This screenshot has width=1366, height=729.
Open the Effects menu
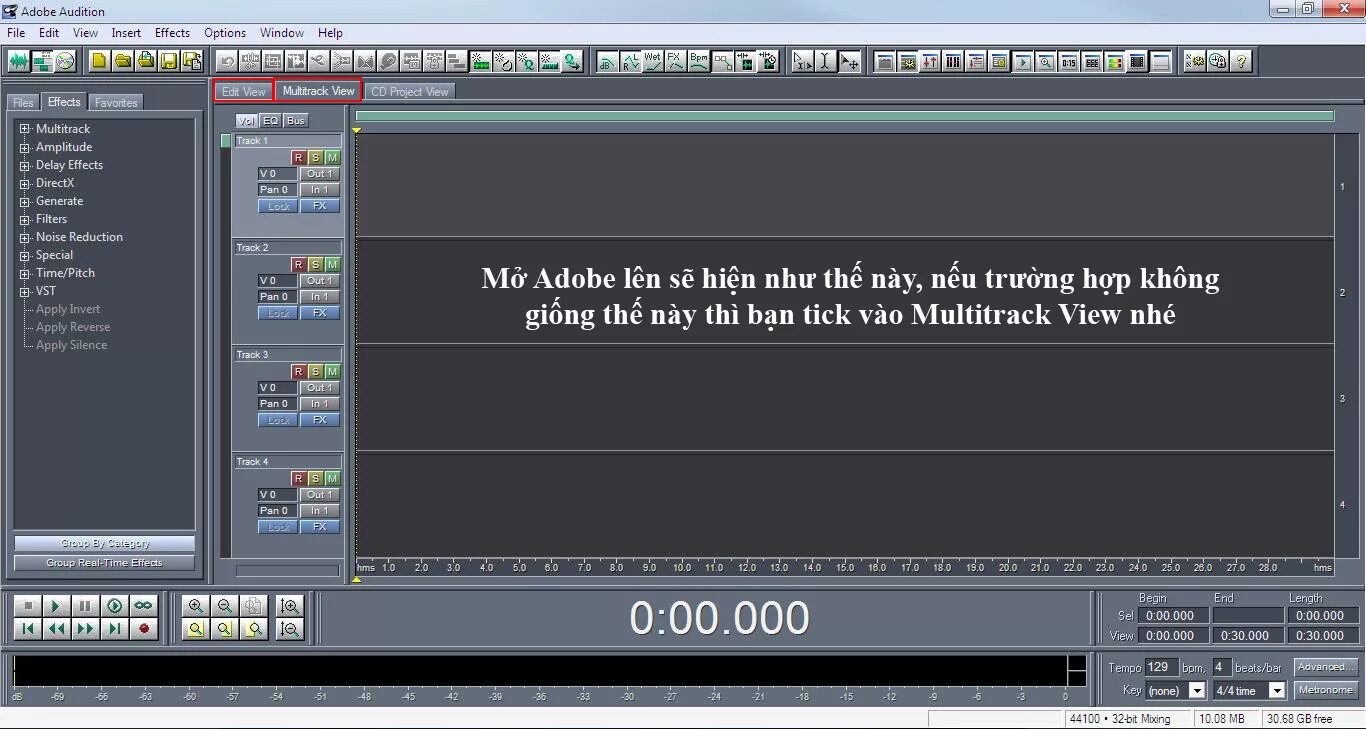pos(172,33)
